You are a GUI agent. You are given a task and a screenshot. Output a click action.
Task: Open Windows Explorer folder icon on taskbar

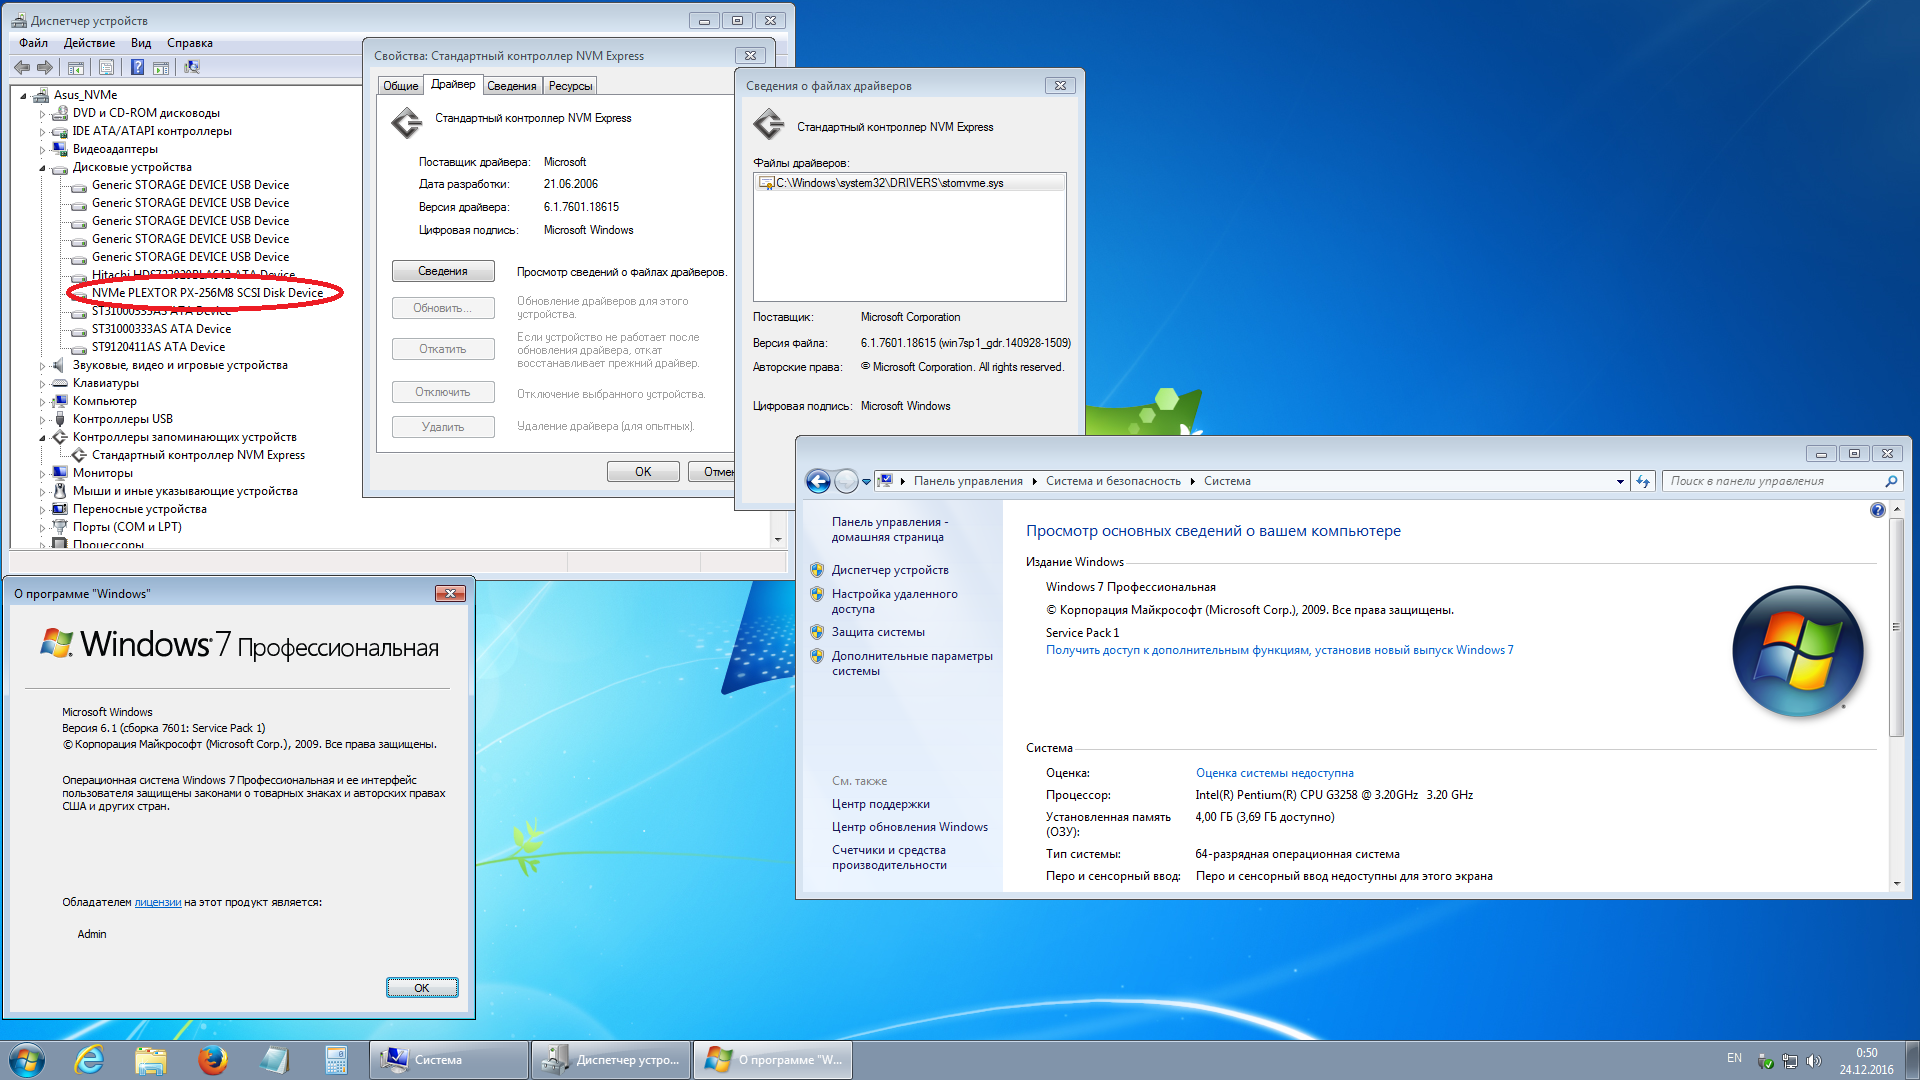coord(151,1060)
